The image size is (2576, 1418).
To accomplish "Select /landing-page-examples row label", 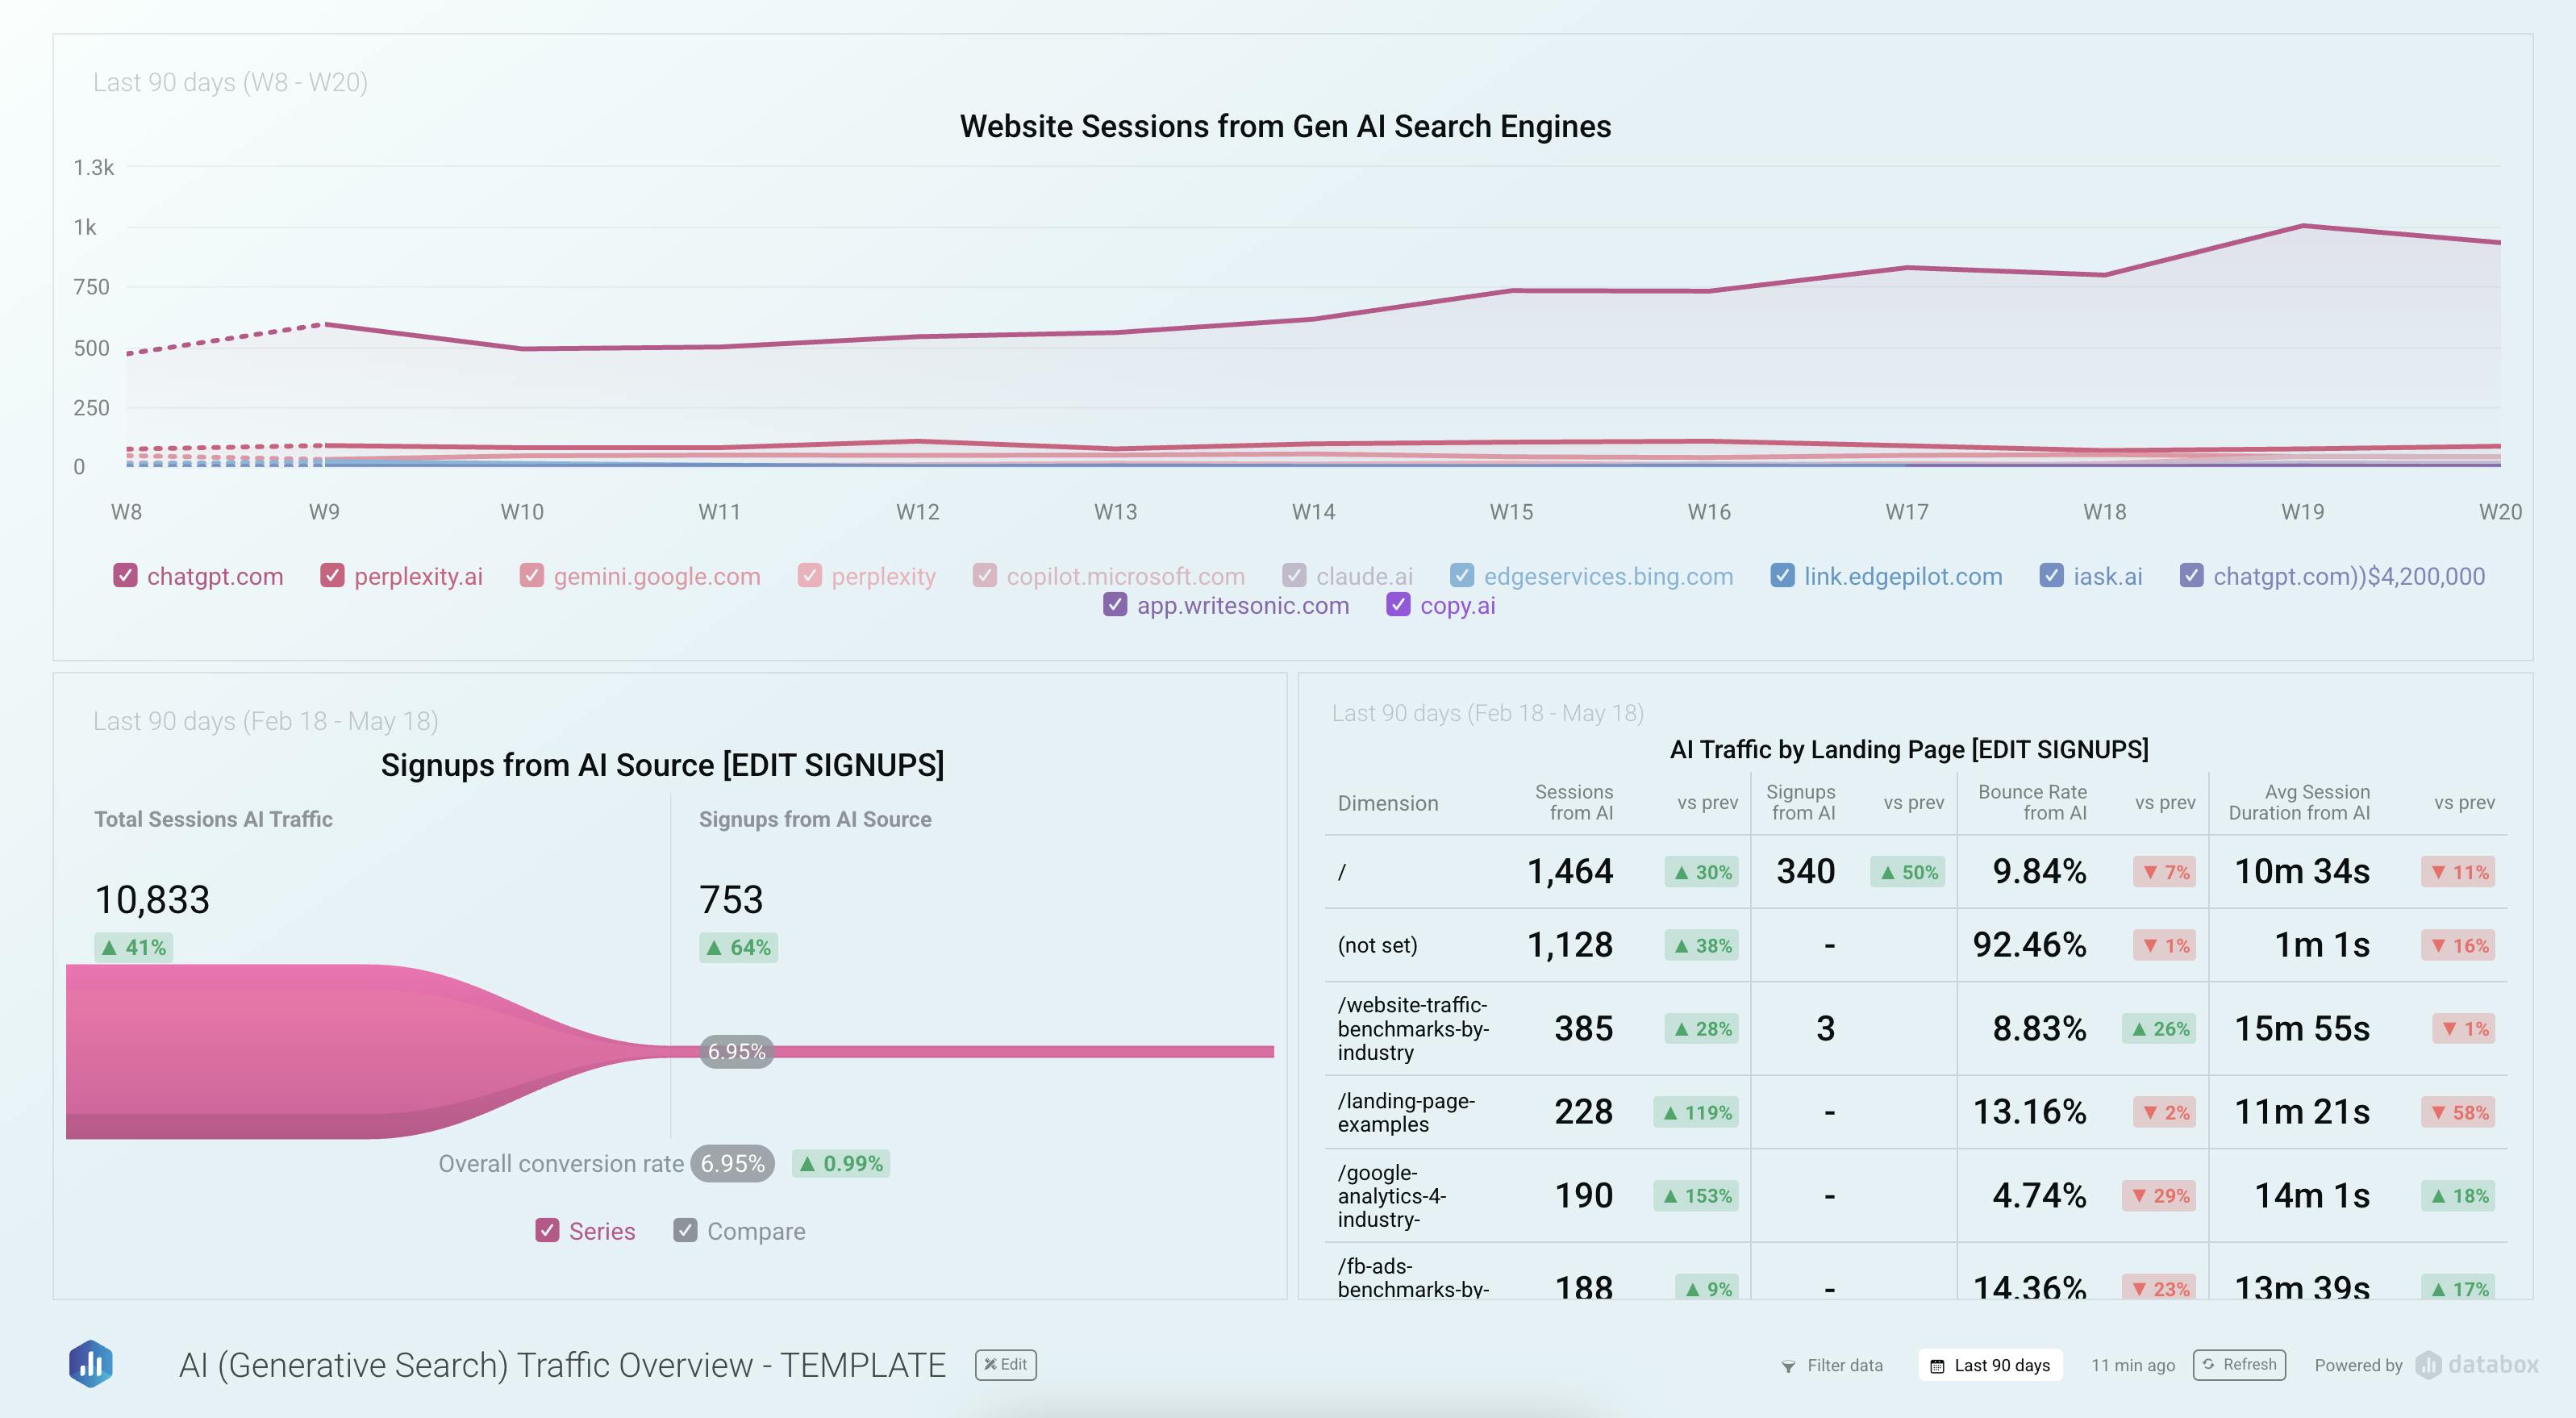I will tap(1406, 1112).
